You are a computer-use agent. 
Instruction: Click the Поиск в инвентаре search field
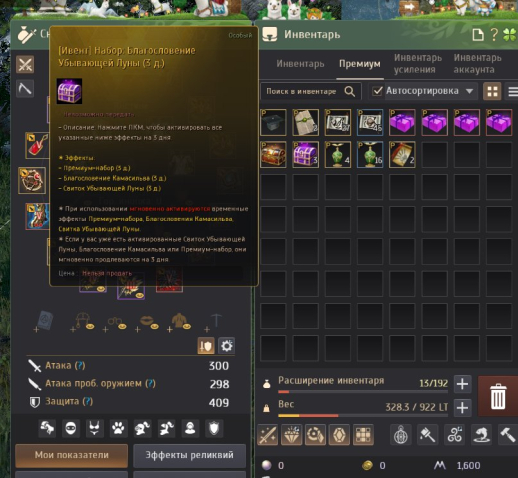(x=311, y=91)
